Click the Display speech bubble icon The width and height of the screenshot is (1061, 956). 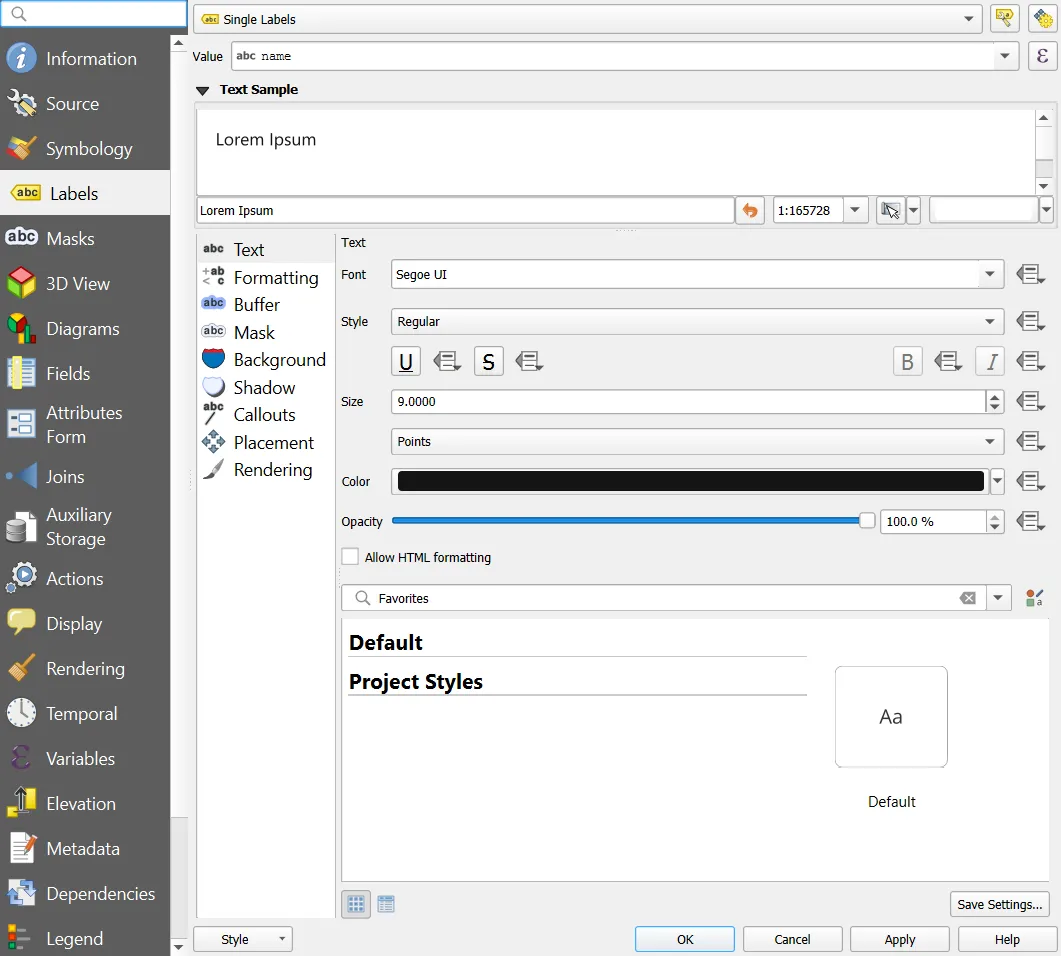[21, 623]
